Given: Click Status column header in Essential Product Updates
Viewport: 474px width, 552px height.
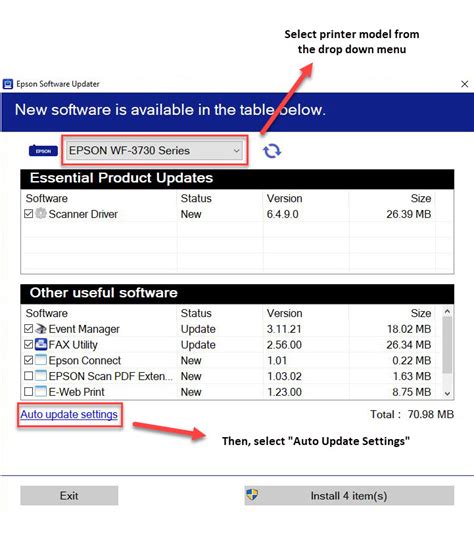Looking at the screenshot, I should (196, 199).
